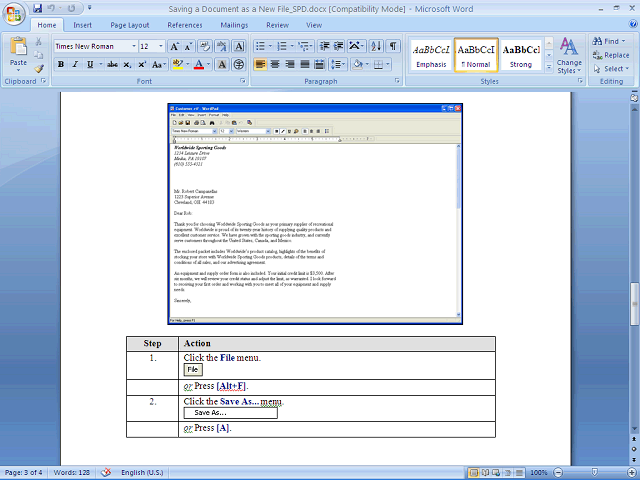The width and height of the screenshot is (640, 480).
Task: Click the Copy icon in Clipboard group
Action: [x=38, y=55]
